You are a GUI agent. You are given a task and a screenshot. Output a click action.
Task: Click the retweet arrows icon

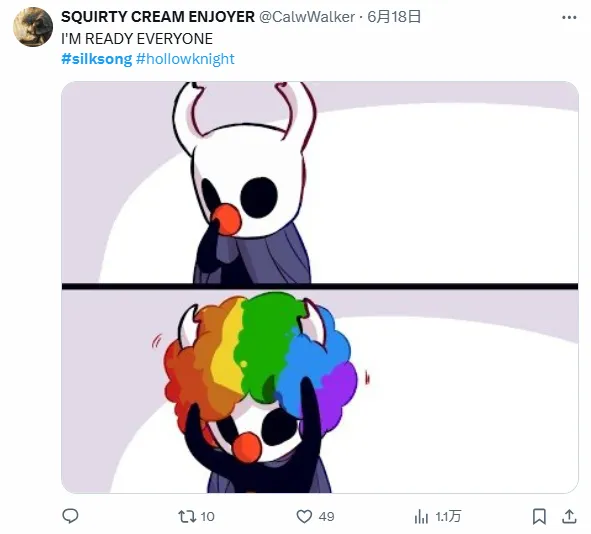[187, 516]
